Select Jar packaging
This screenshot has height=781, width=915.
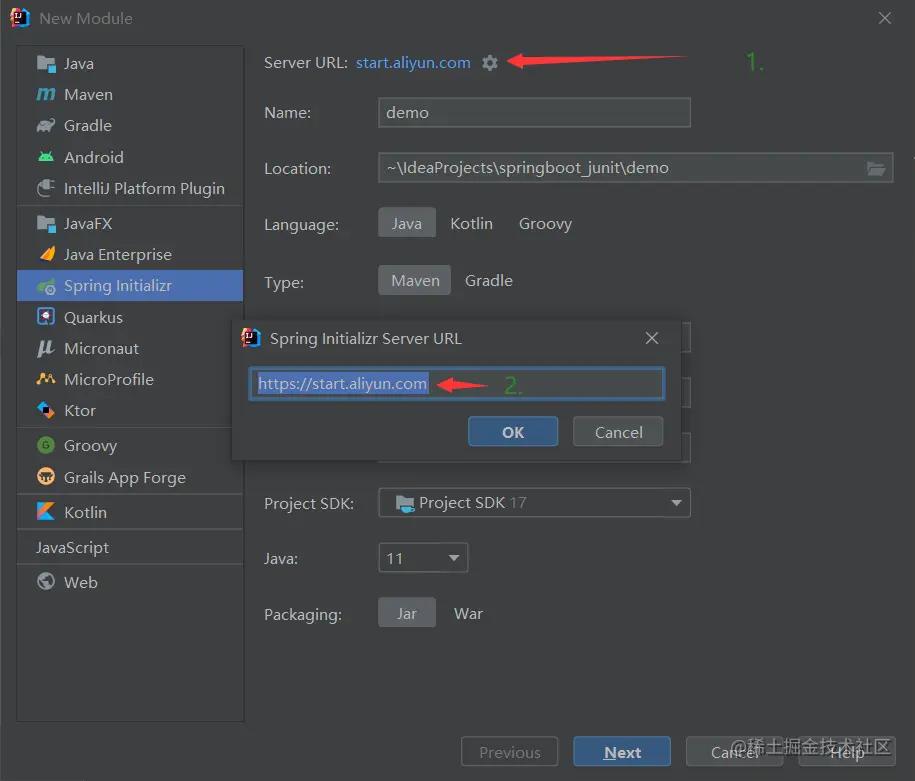point(407,613)
